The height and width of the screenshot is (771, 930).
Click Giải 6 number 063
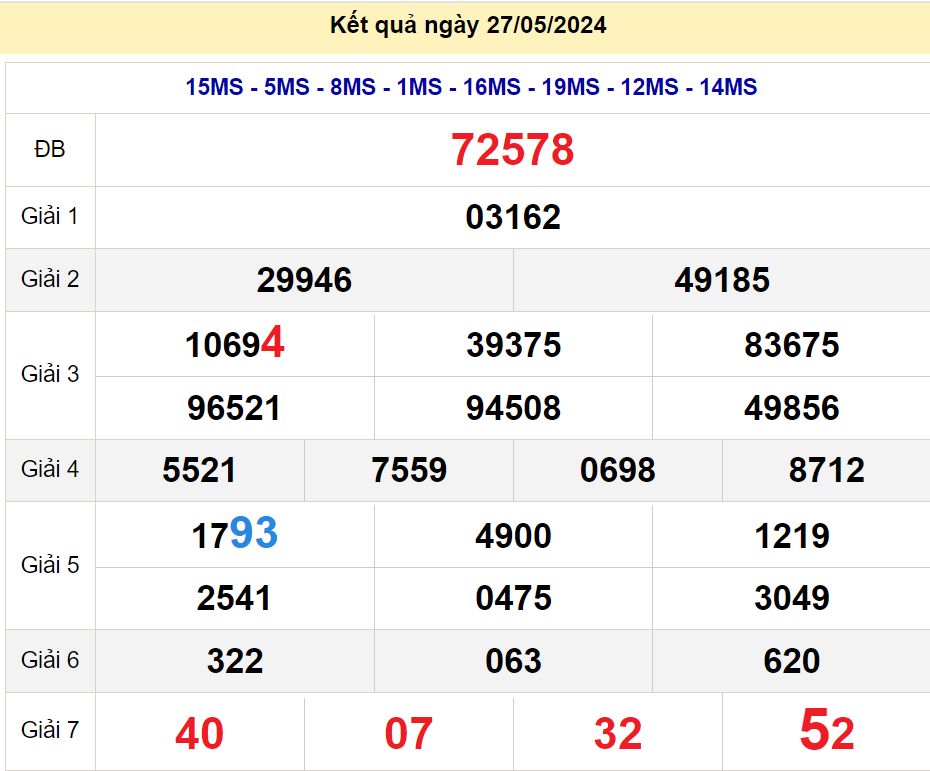513,661
